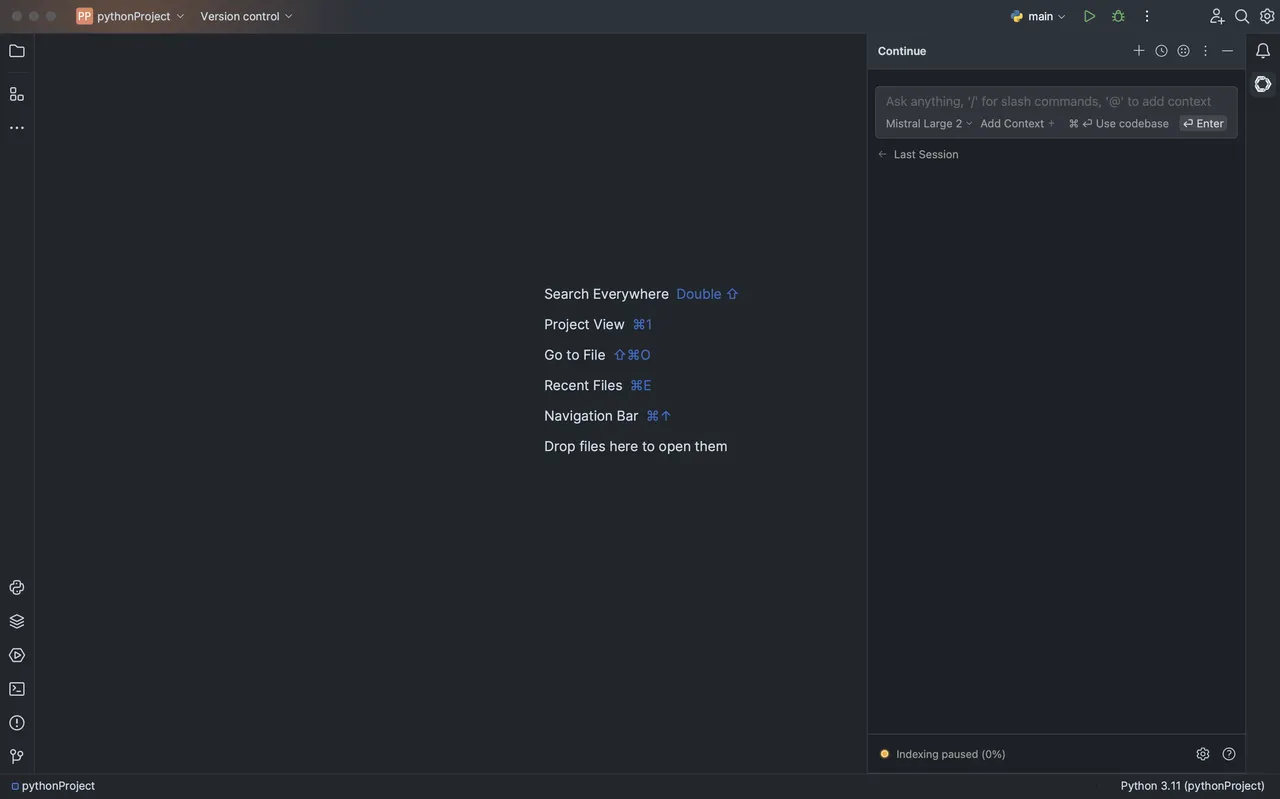
Task: Open the Services tool window icon
Action: coord(17,655)
